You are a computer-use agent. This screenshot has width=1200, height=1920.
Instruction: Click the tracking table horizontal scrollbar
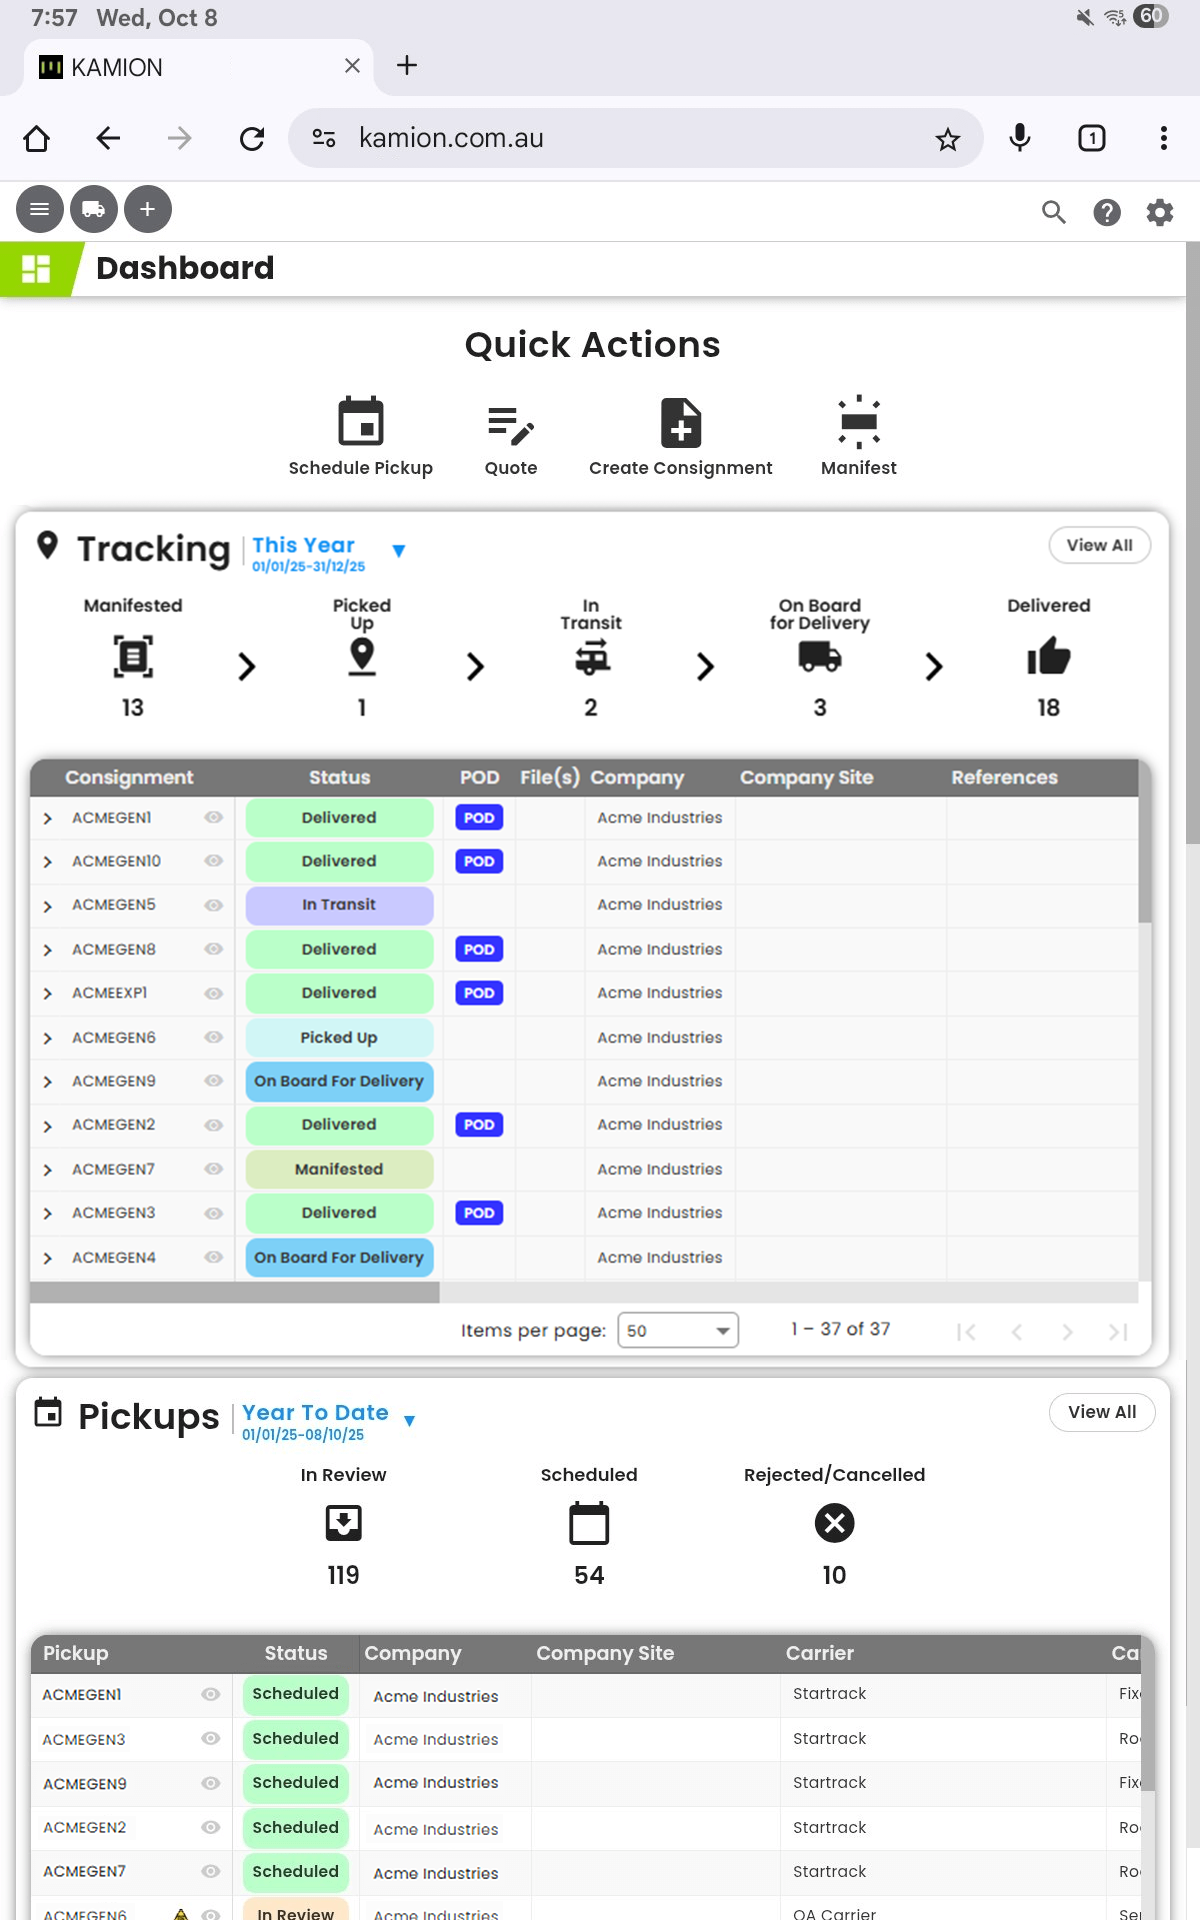click(235, 1293)
